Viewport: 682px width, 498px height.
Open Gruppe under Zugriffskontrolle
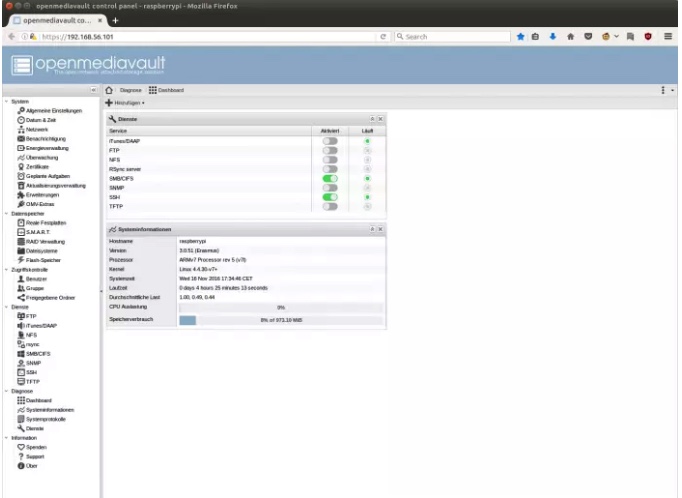[30, 288]
